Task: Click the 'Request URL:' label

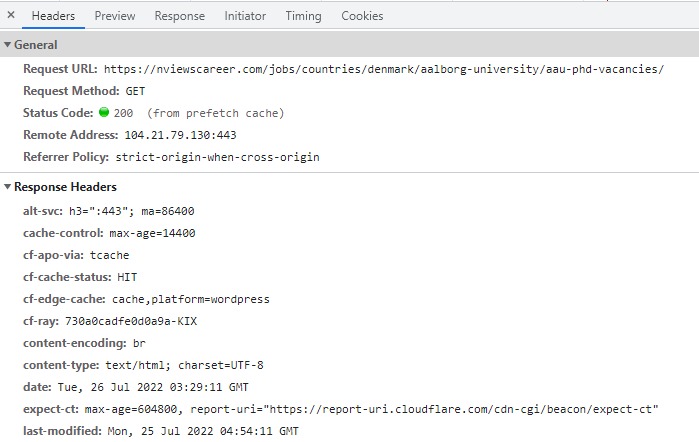Action: [x=60, y=69]
